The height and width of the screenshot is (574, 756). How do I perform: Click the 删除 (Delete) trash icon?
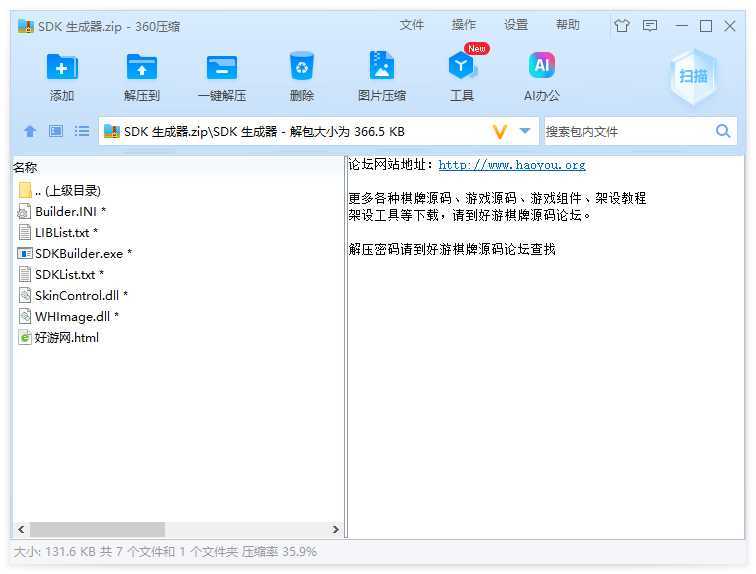pyautogui.click(x=301, y=67)
